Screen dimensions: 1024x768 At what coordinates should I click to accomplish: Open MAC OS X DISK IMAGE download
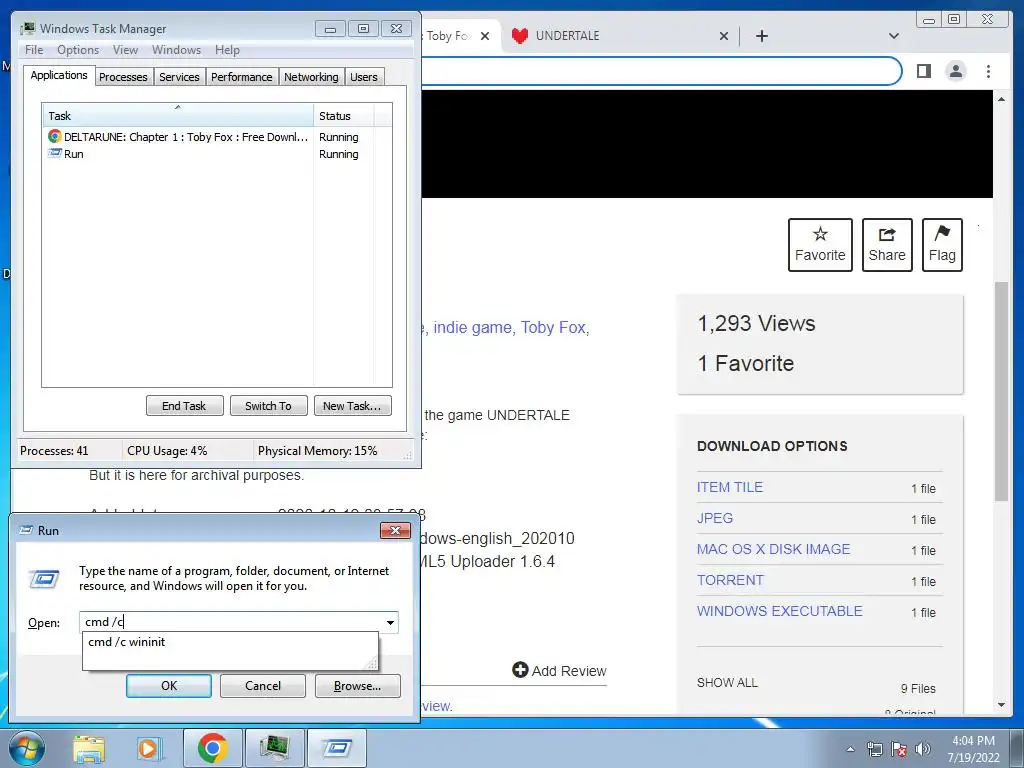pyautogui.click(x=773, y=549)
